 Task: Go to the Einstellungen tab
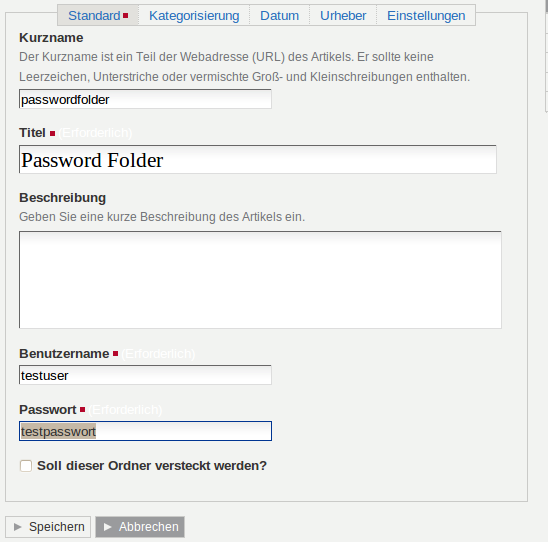coord(426,16)
